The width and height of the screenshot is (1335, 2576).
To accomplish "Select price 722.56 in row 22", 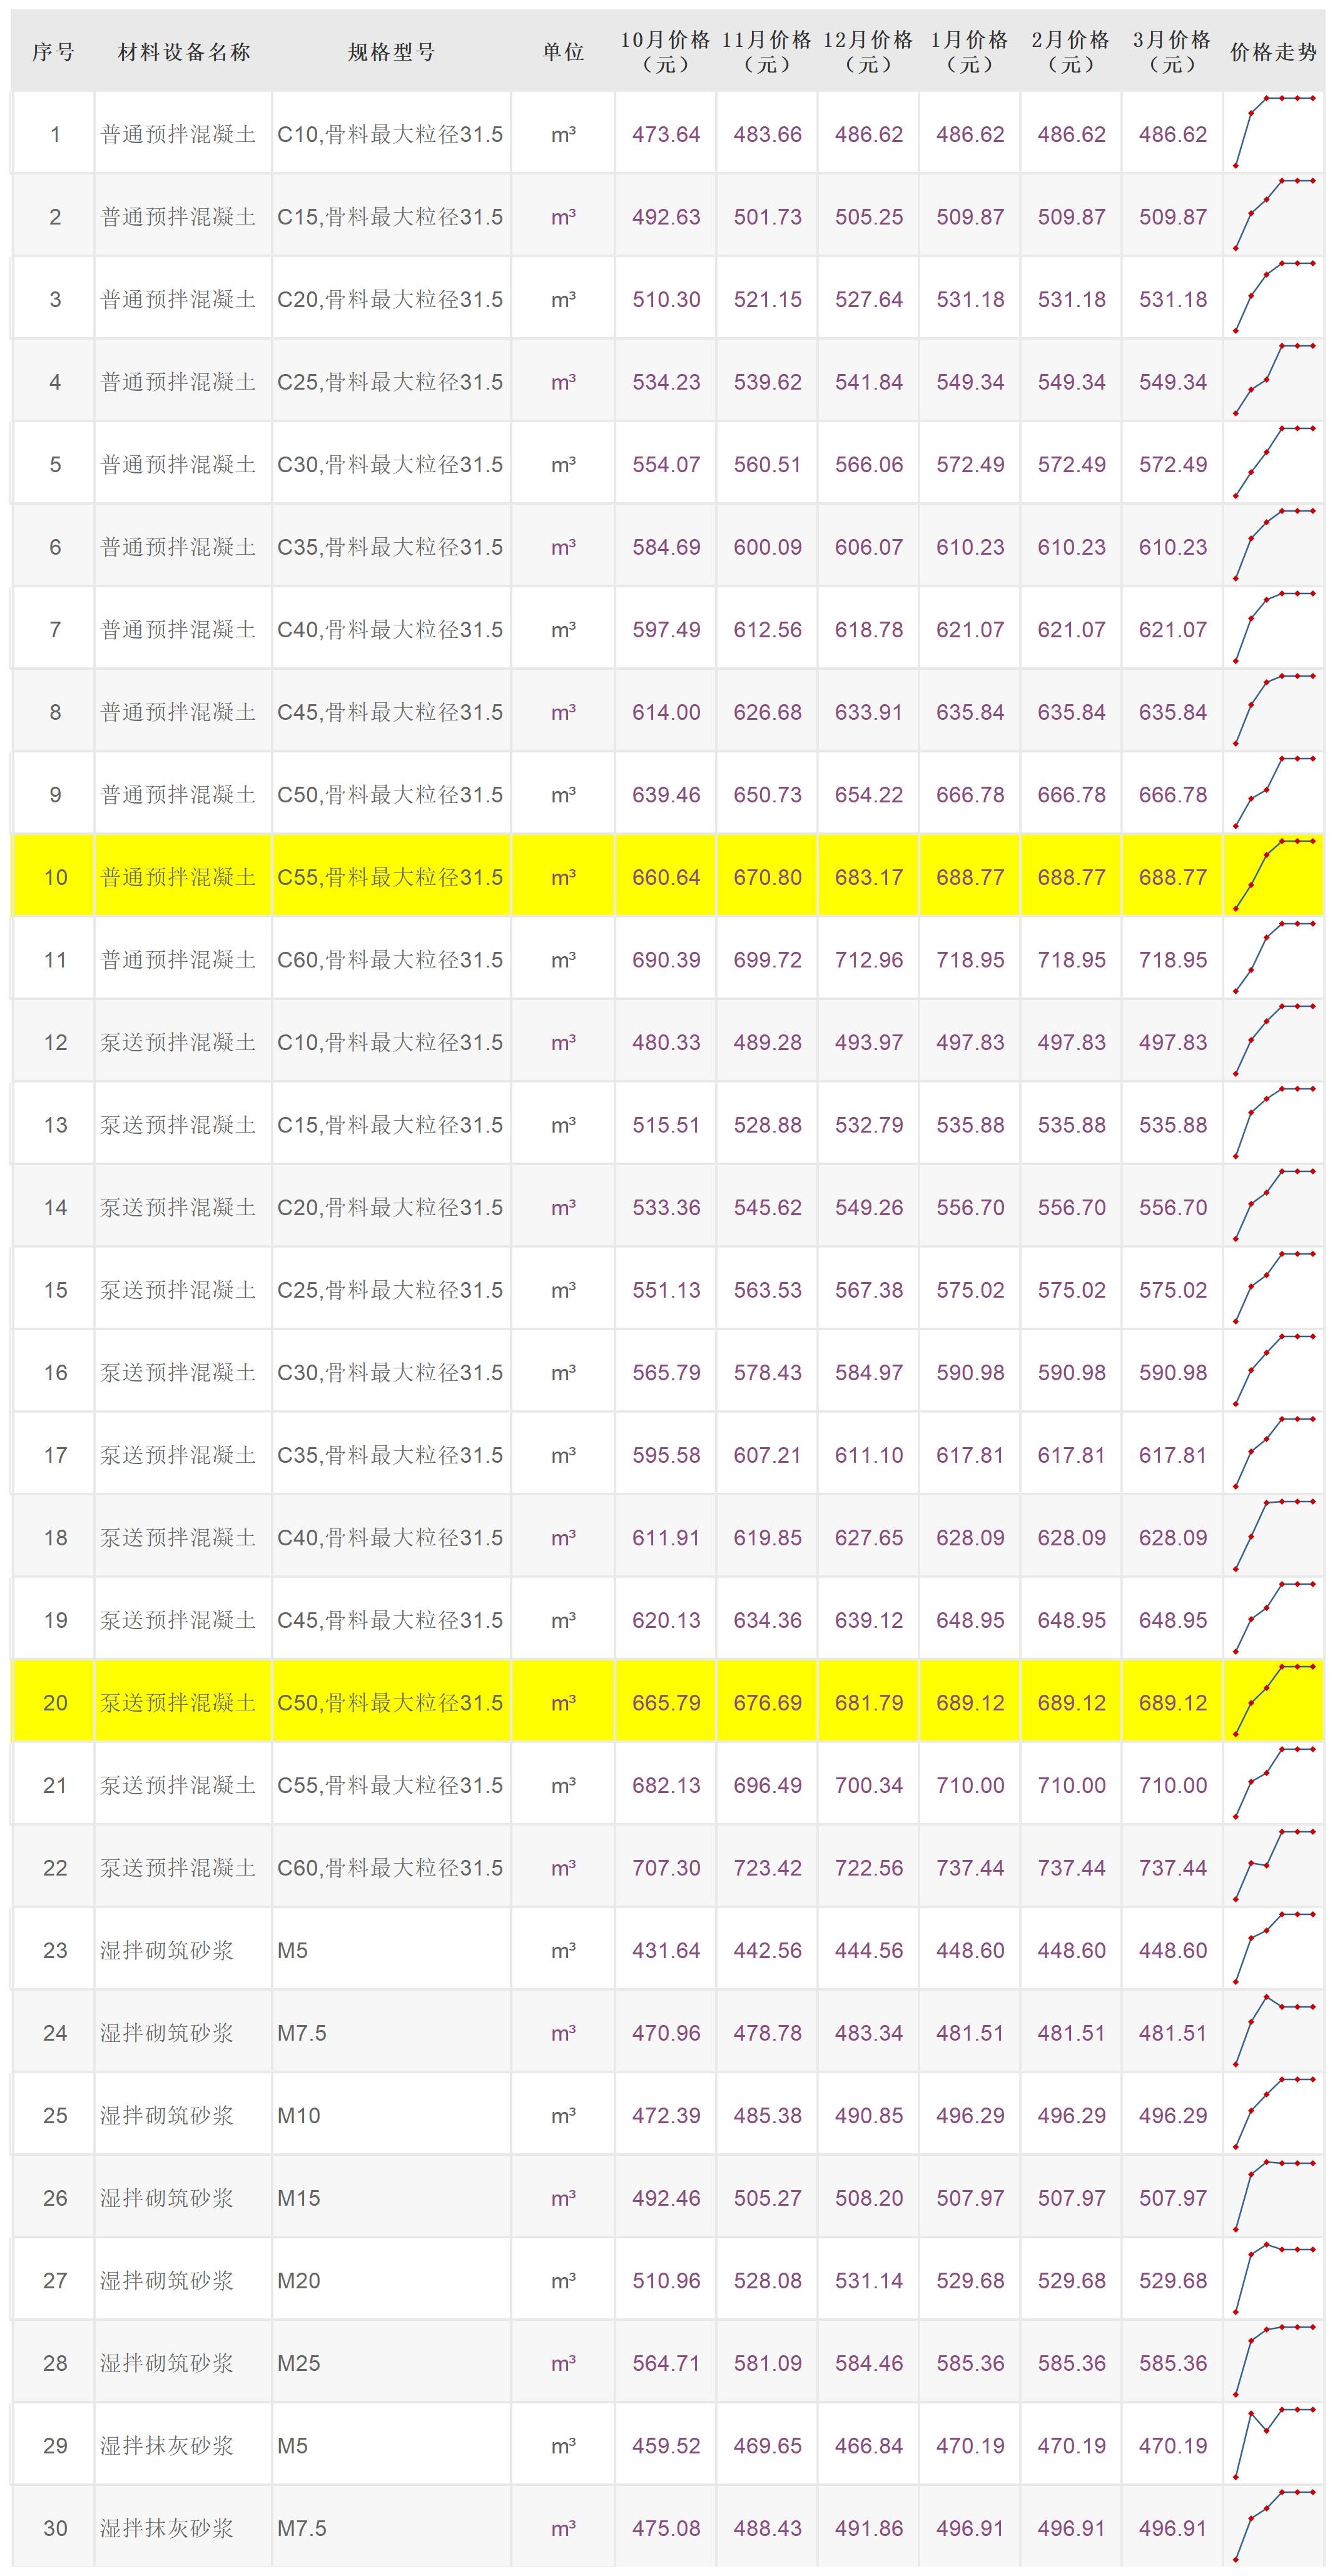I will click(x=869, y=1867).
